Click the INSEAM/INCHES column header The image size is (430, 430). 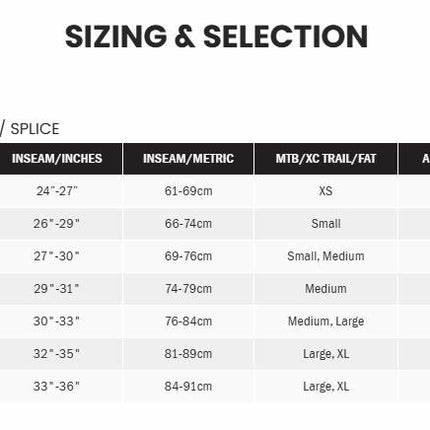61,159
